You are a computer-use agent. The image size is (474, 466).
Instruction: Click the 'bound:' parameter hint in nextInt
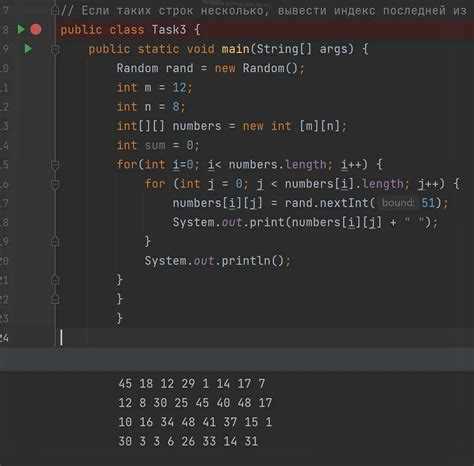[x=397, y=203]
